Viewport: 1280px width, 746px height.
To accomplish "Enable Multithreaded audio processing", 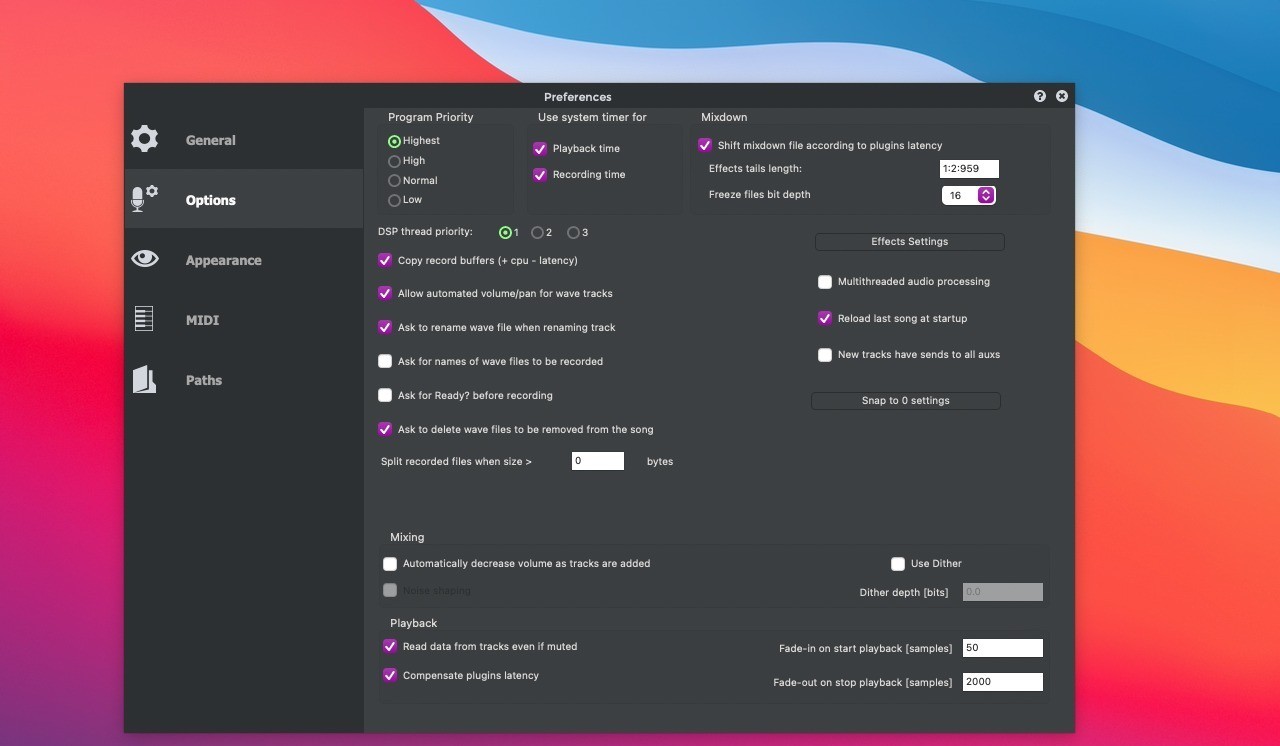I will (x=825, y=282).
